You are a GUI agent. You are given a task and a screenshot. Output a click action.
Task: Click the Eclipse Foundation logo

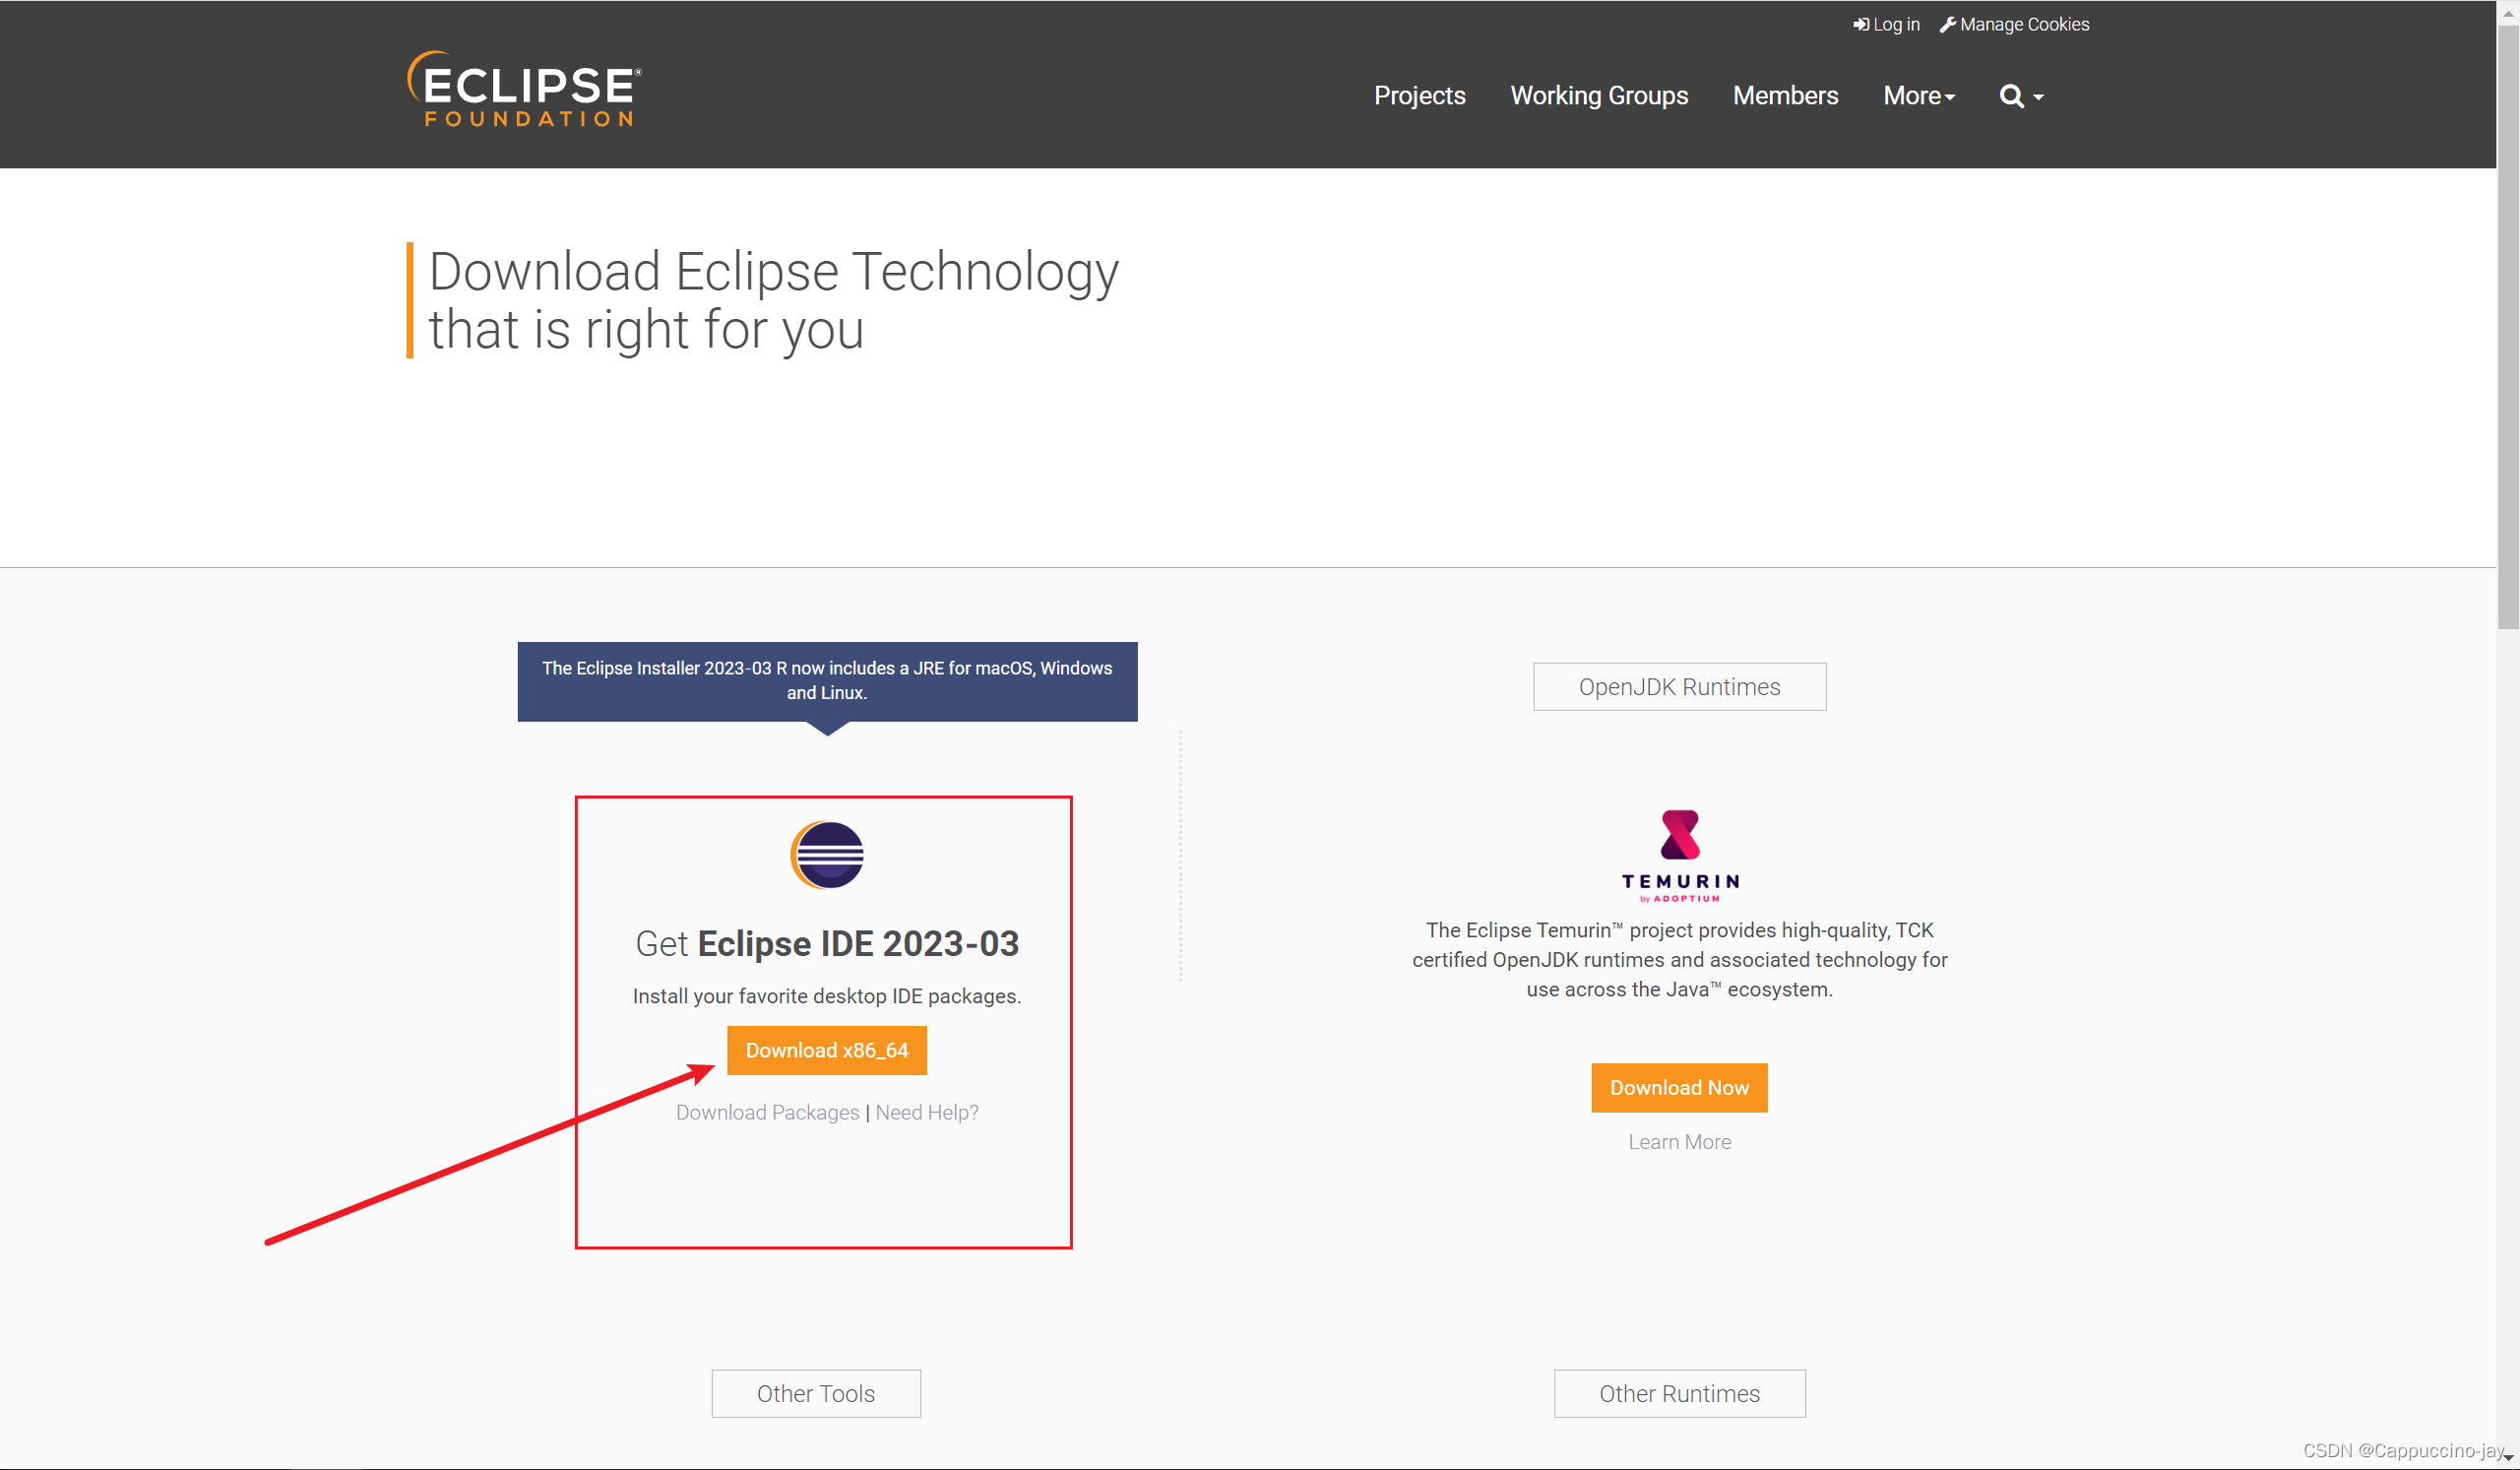(524, 89)
